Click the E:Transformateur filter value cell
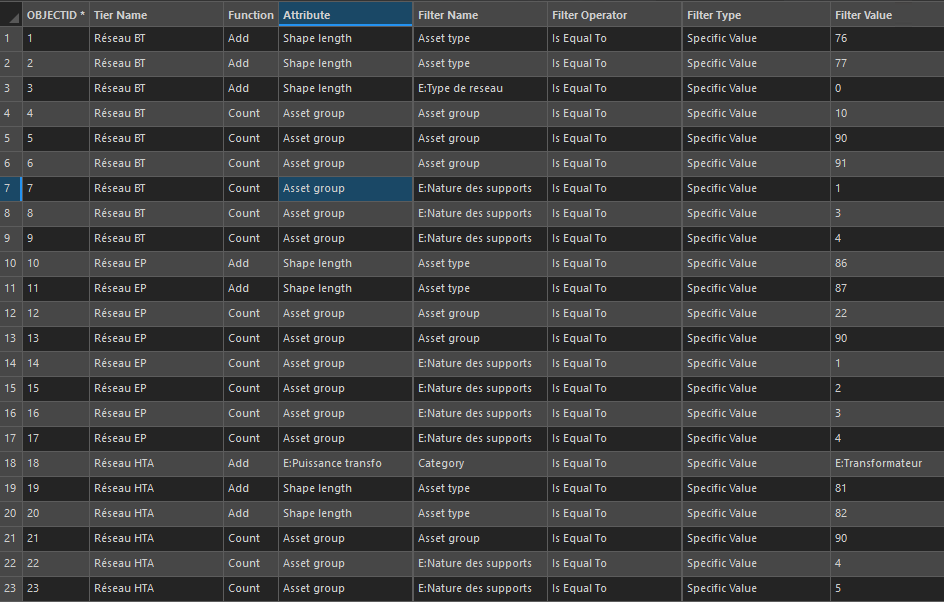This screenshot has width=944, height=602. click(887, 464)
